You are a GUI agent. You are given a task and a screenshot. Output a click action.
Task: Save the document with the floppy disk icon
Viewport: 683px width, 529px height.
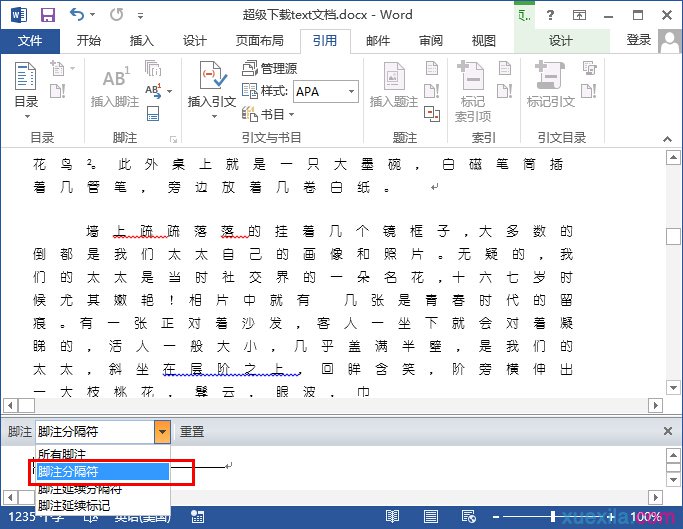(47, 15)
